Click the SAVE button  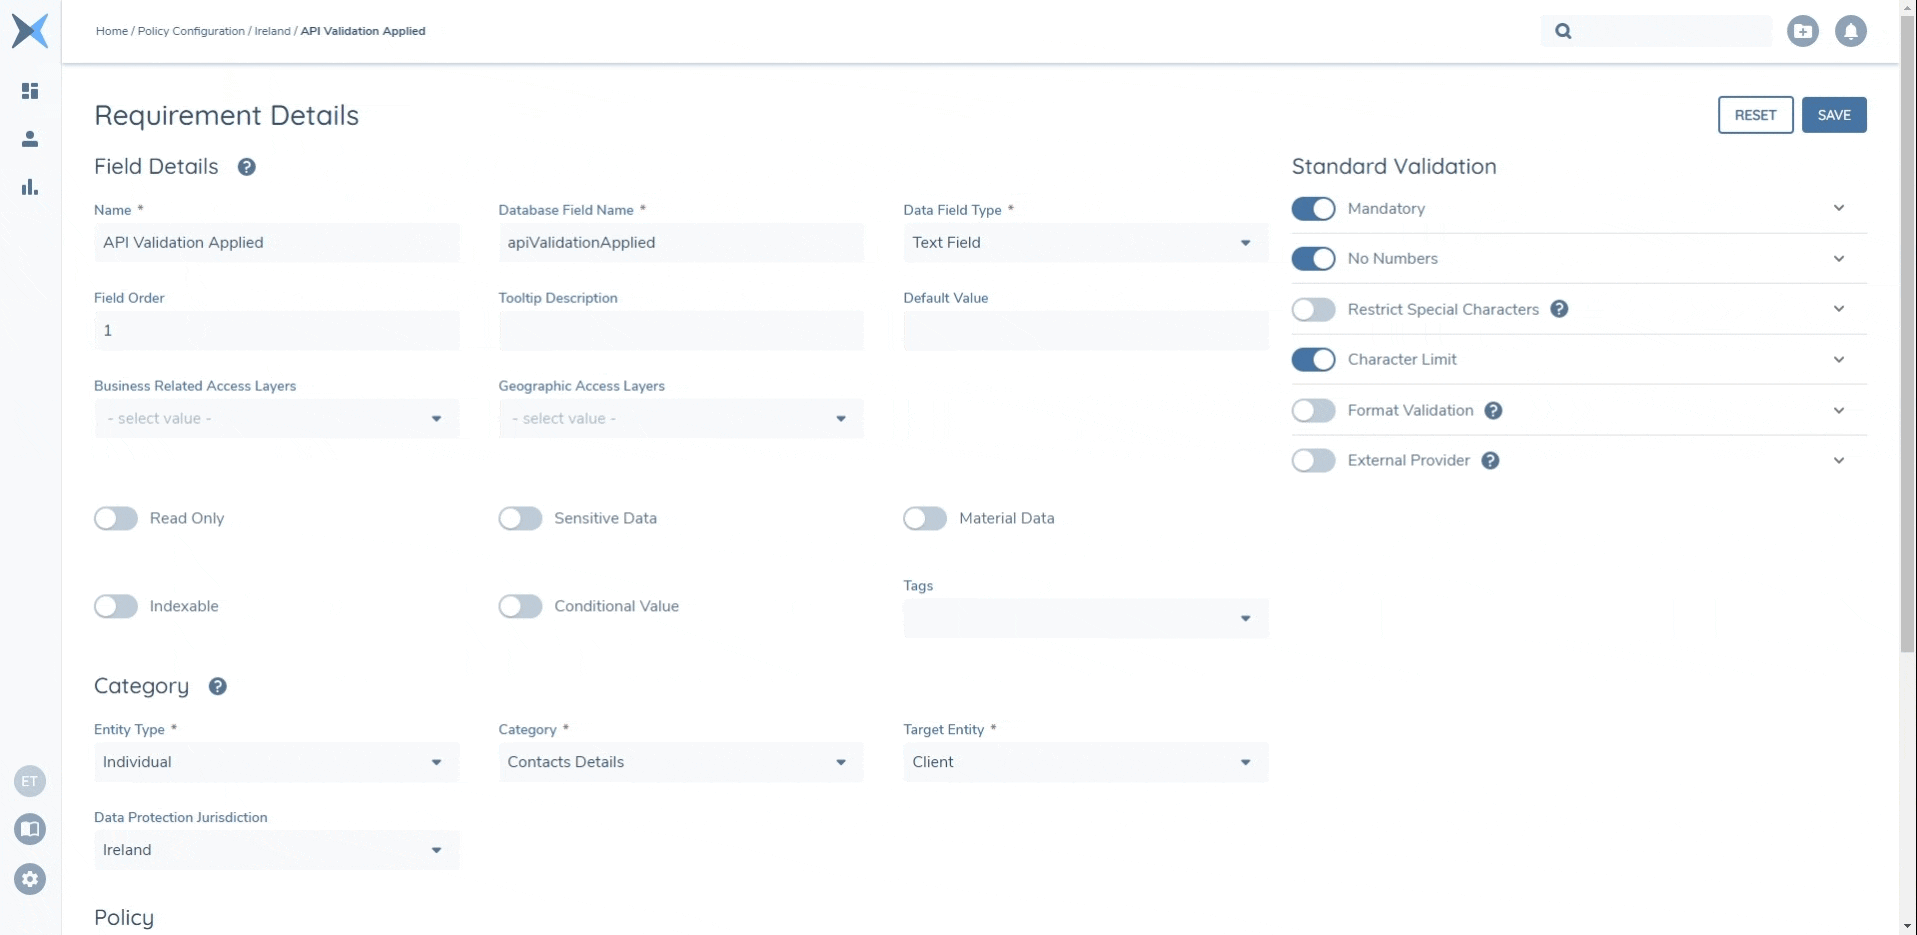tap(1834, 114)
